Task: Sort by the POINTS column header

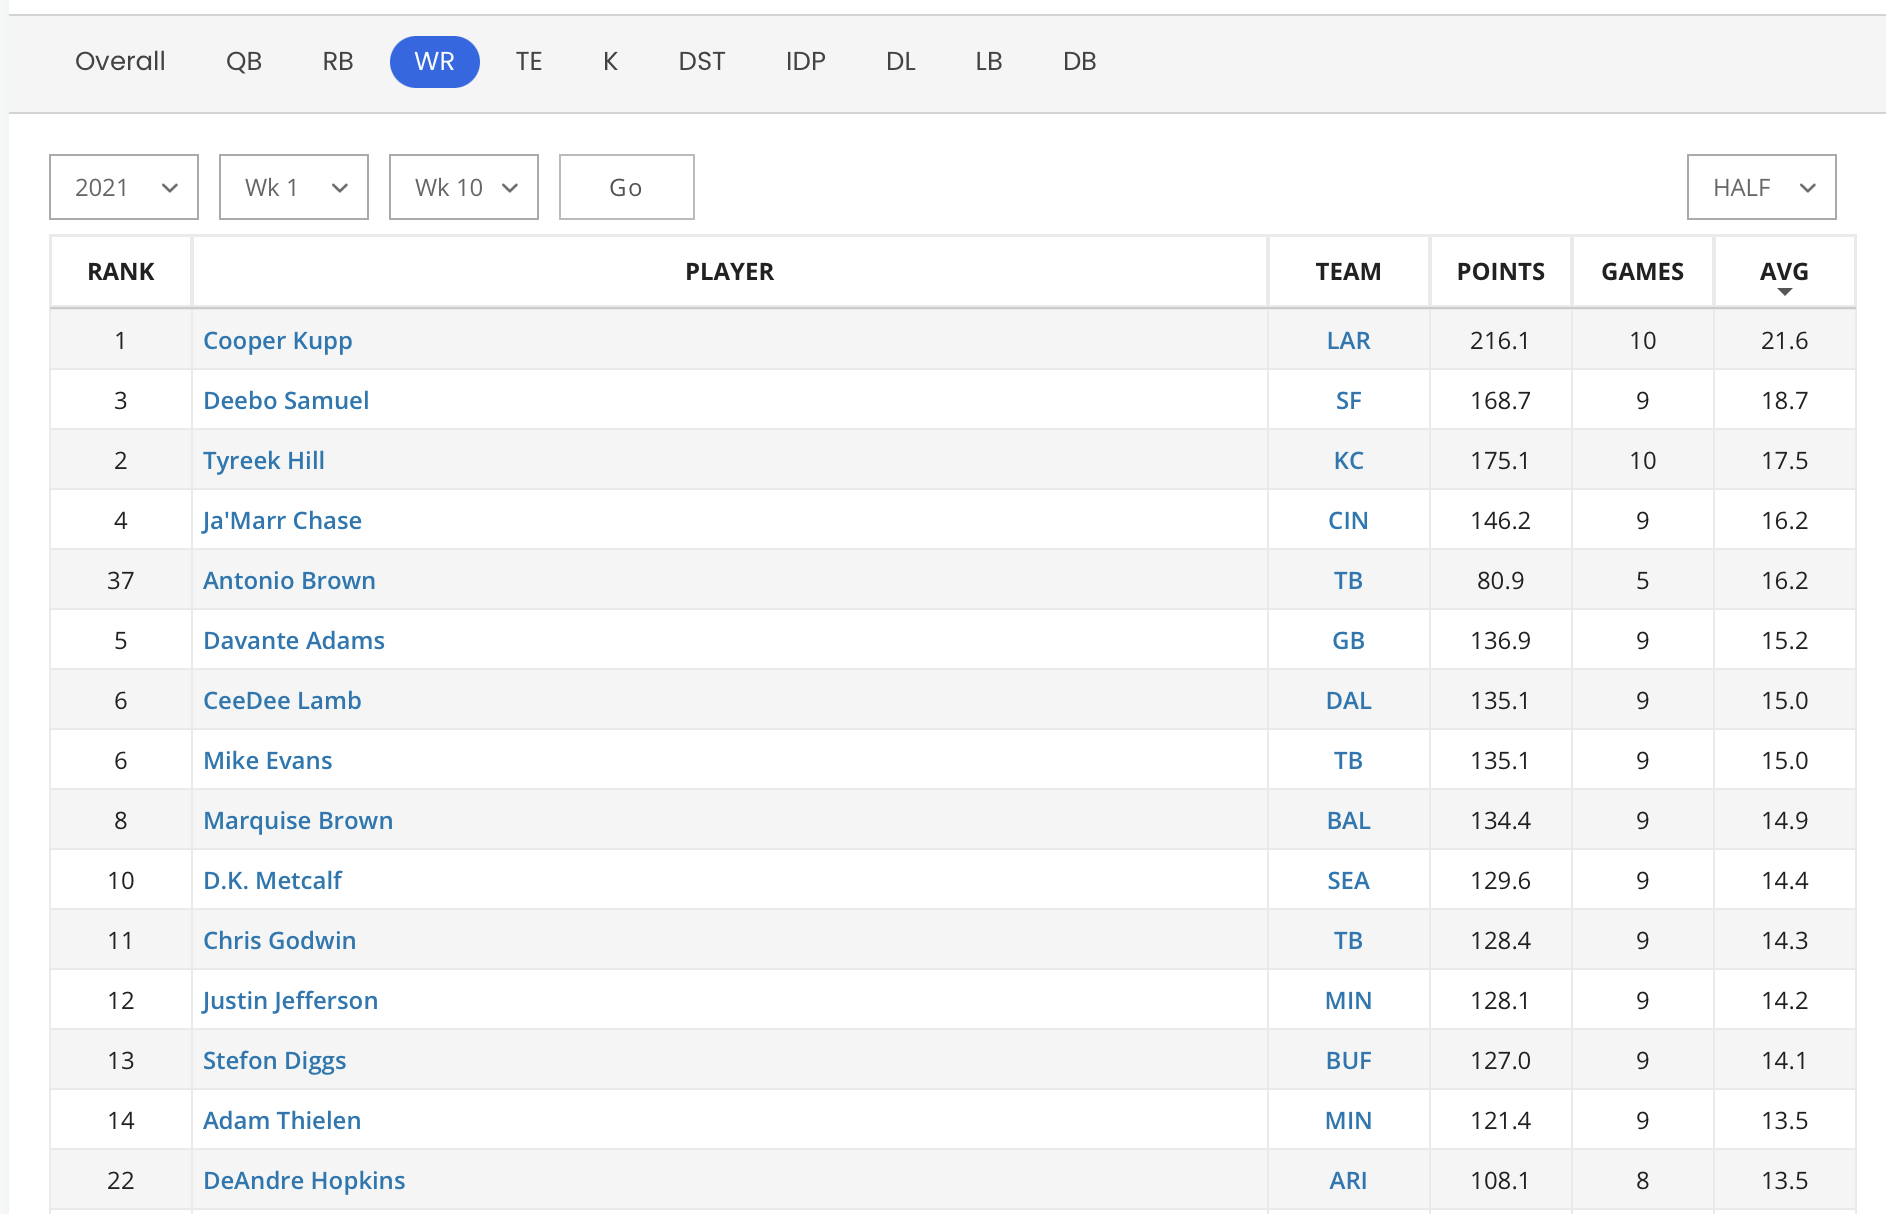Action: click(x=1501, y=272)
